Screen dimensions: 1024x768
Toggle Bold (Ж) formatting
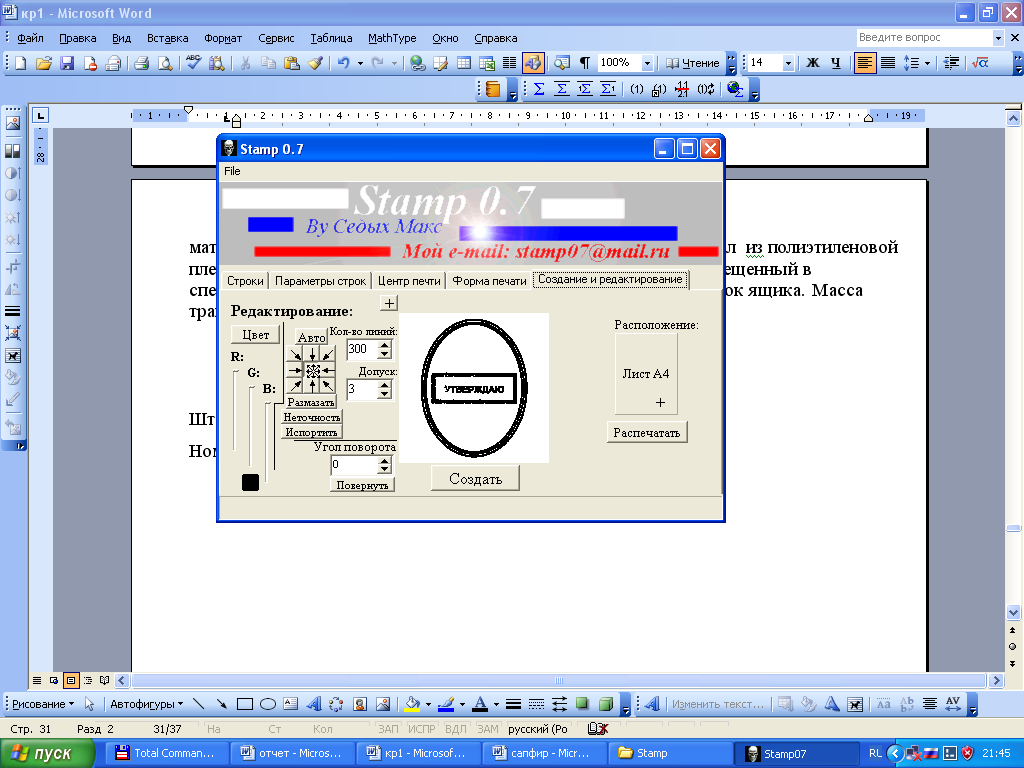click(812, 63)
